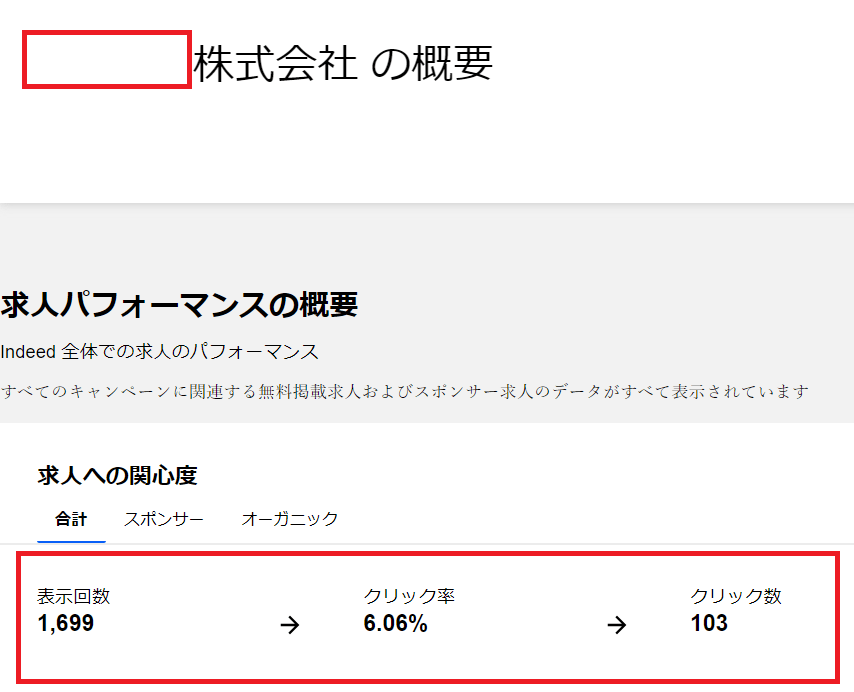The image size is (854, 692).
Task: Click the クリック率 label
Action: 409,597
